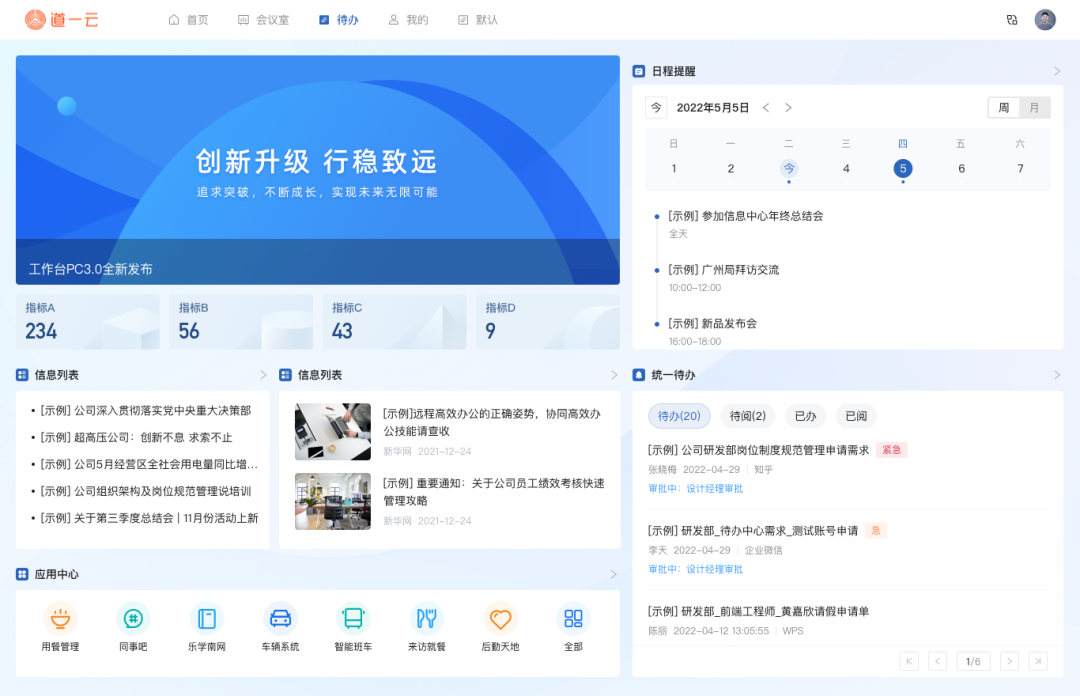Click the 创新升级 行稳致远 banner
1080x696 pixels.
[318, 170]
